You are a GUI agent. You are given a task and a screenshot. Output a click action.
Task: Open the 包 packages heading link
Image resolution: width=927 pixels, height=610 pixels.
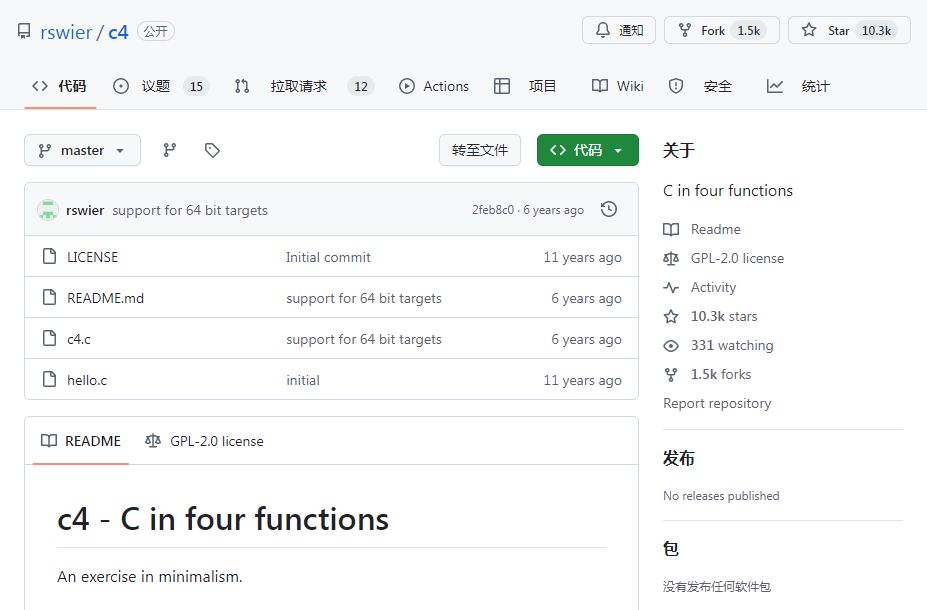(x=671, y=549)
